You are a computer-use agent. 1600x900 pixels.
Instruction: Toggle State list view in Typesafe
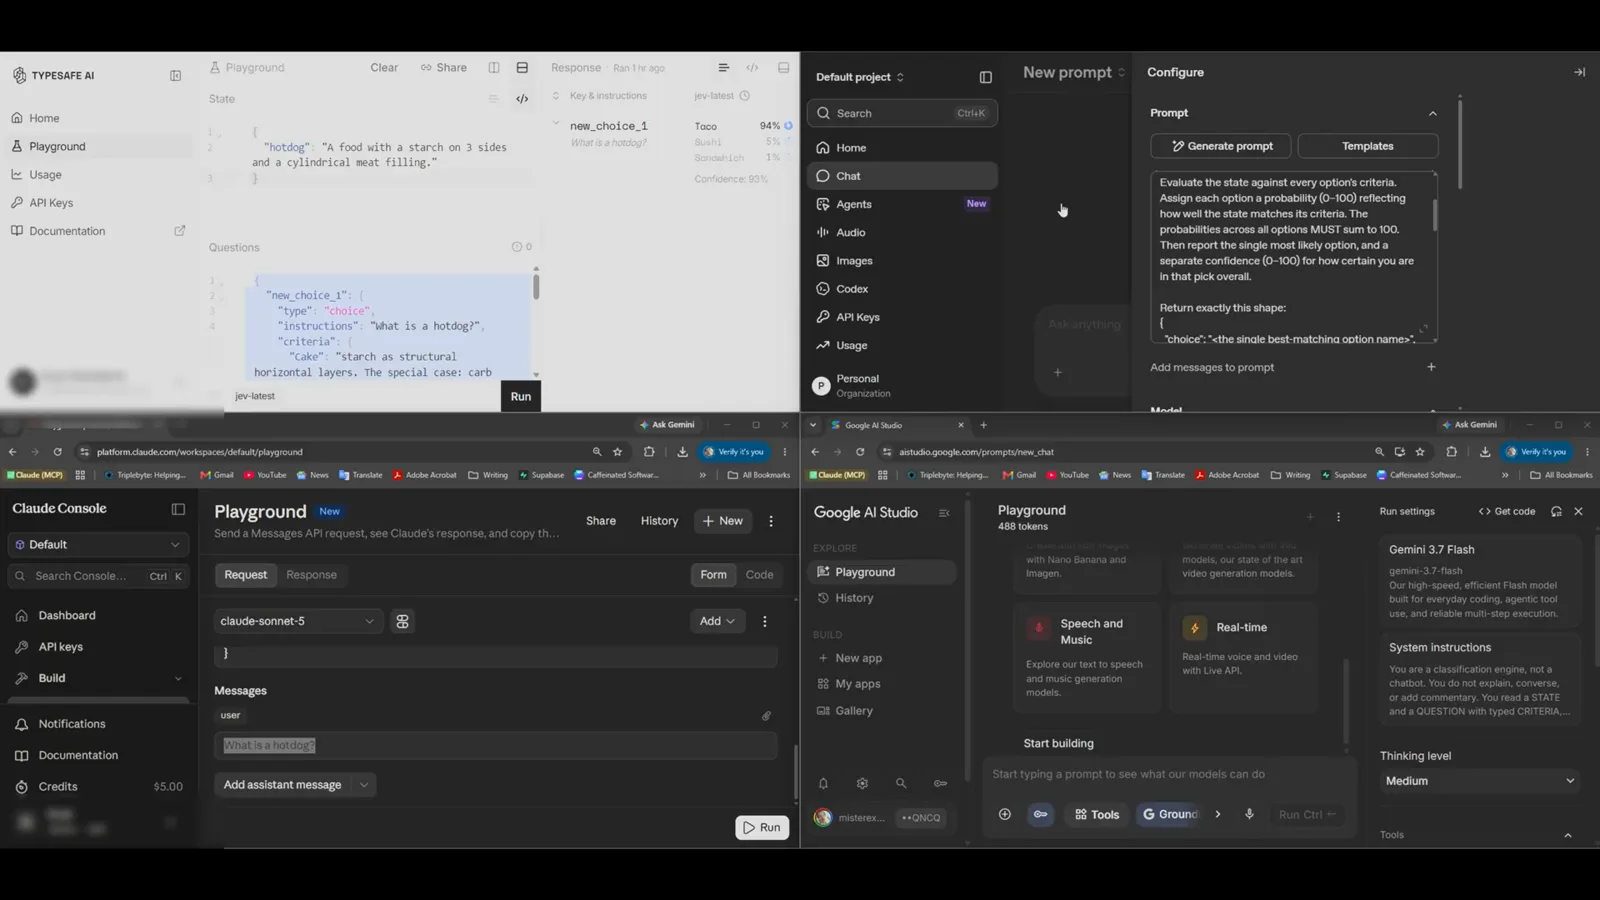493,99
